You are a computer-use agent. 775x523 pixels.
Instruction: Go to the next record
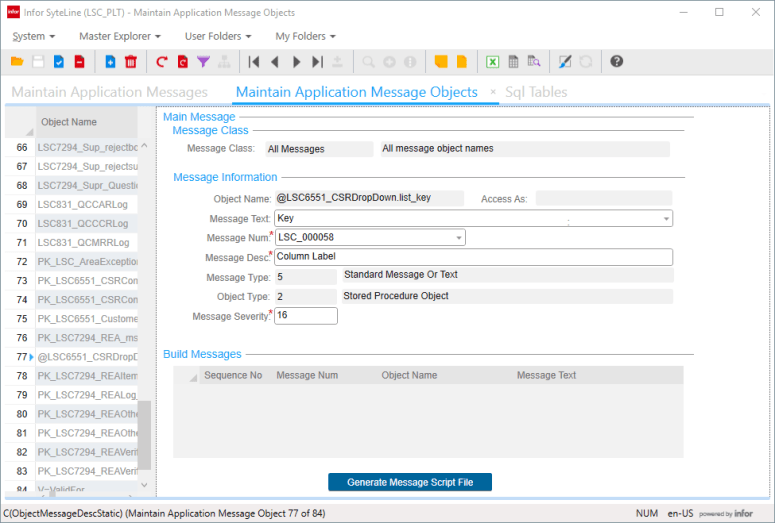(297, 62)
